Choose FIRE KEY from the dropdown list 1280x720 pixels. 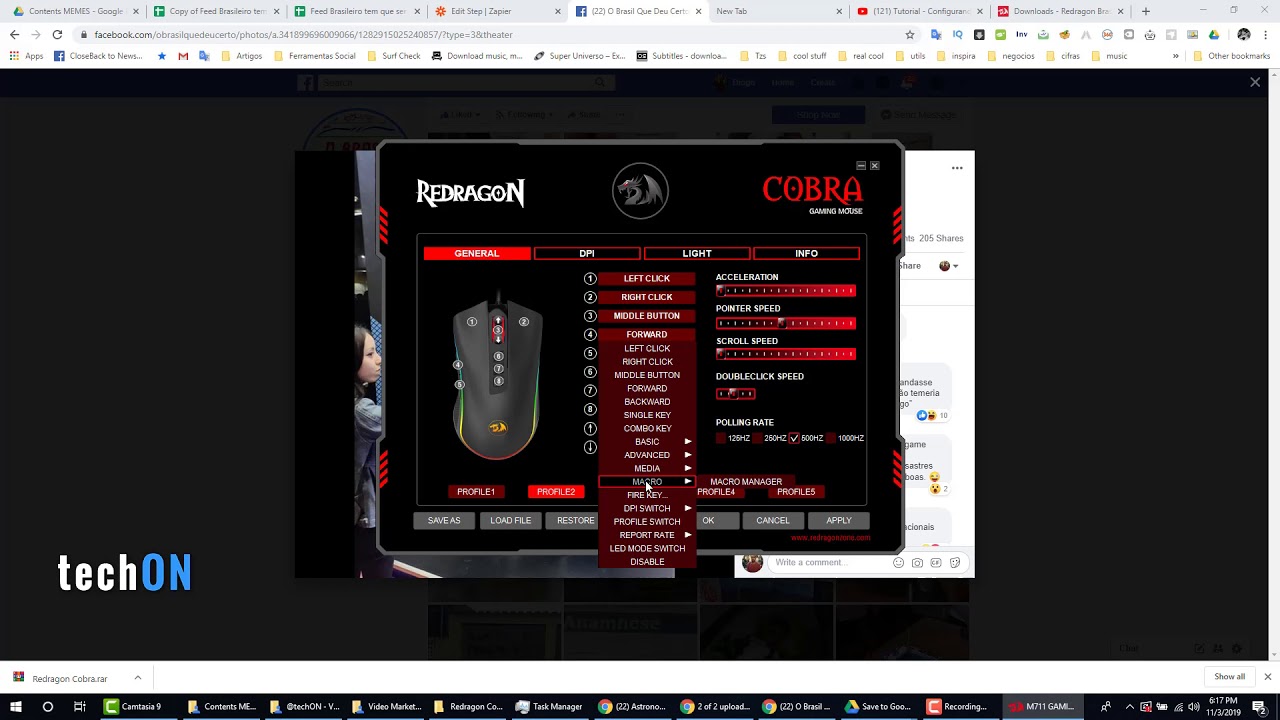pyautogui.click(x=647, y=495)
